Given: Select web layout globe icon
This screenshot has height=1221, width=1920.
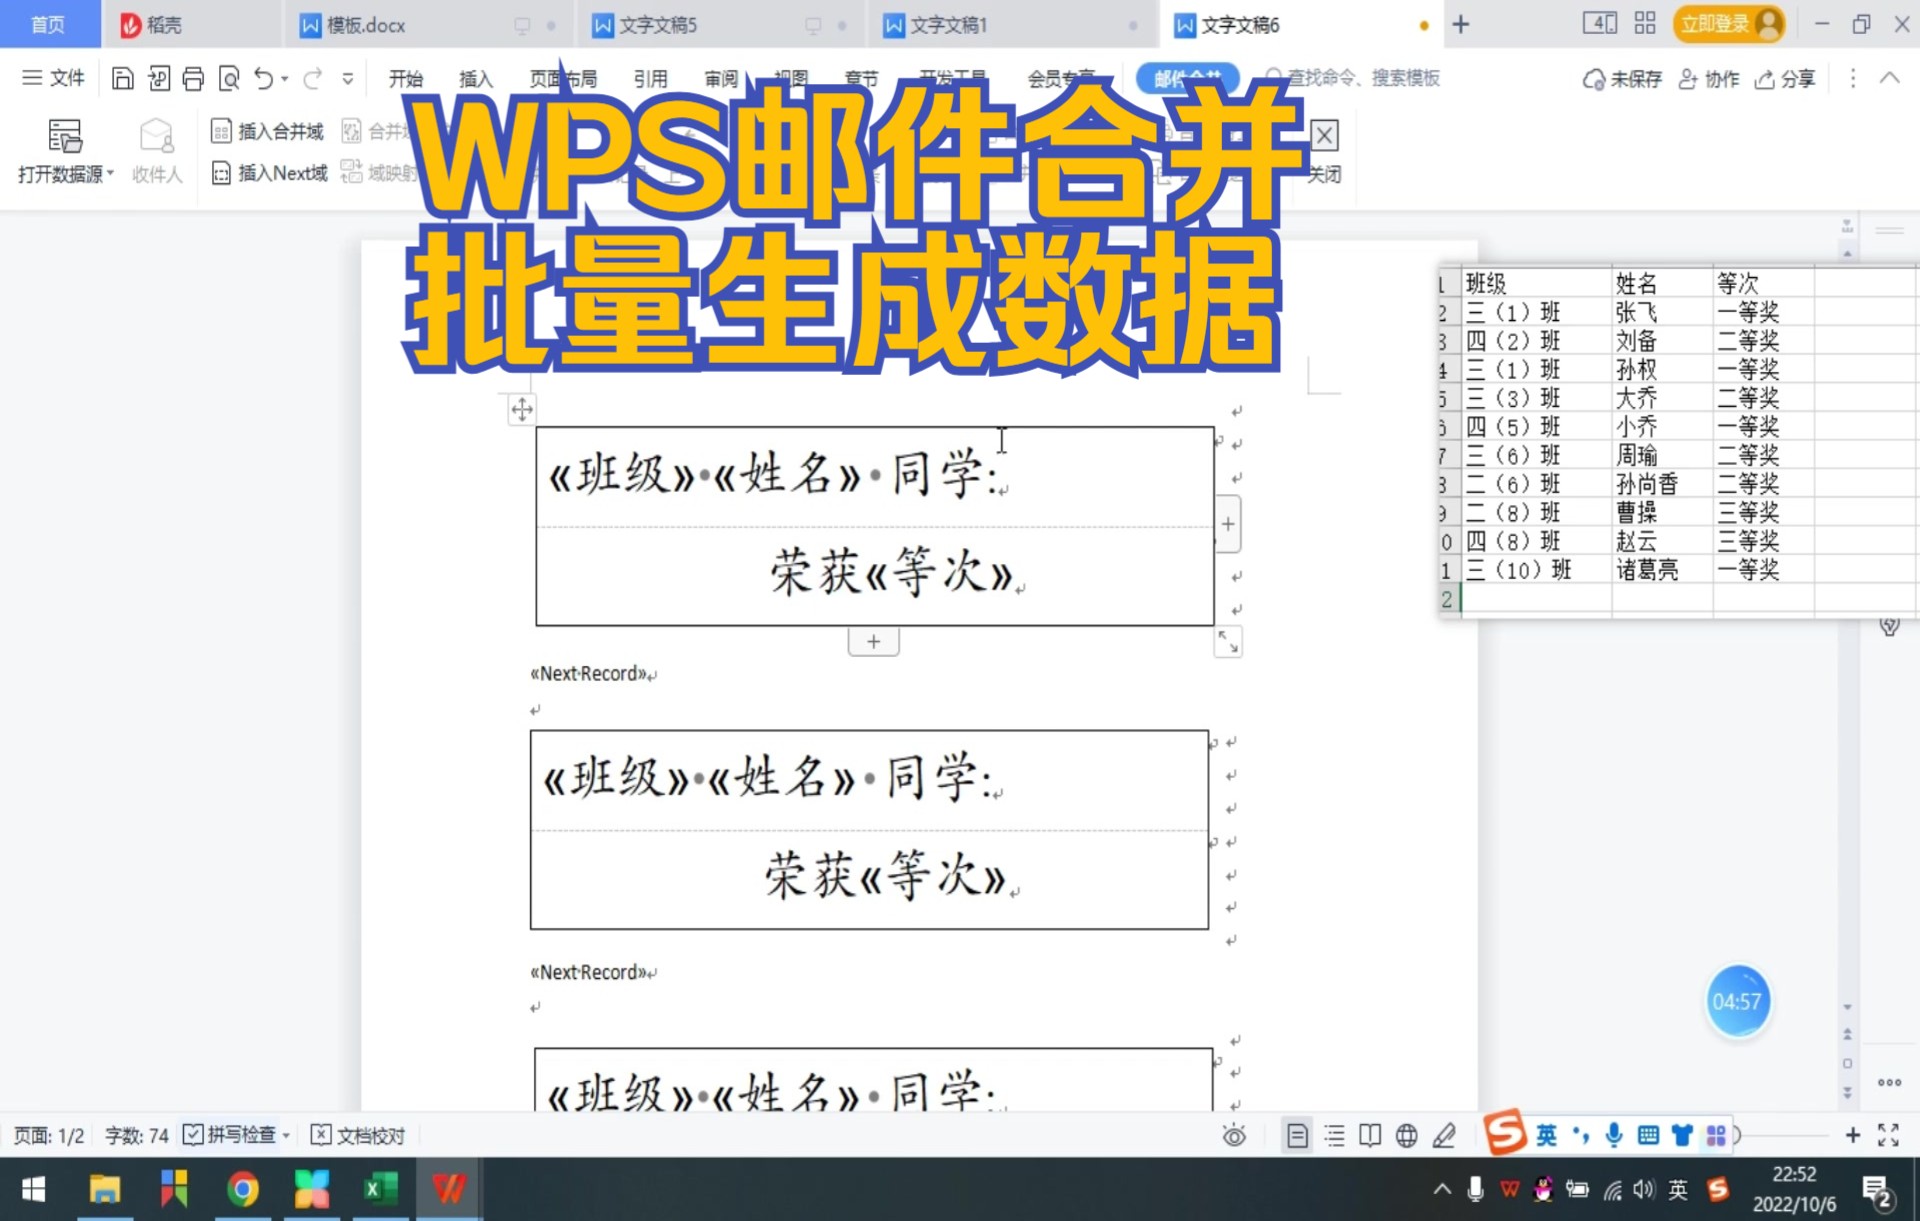Looking at the screenshot, I should click(1406, 1135).
